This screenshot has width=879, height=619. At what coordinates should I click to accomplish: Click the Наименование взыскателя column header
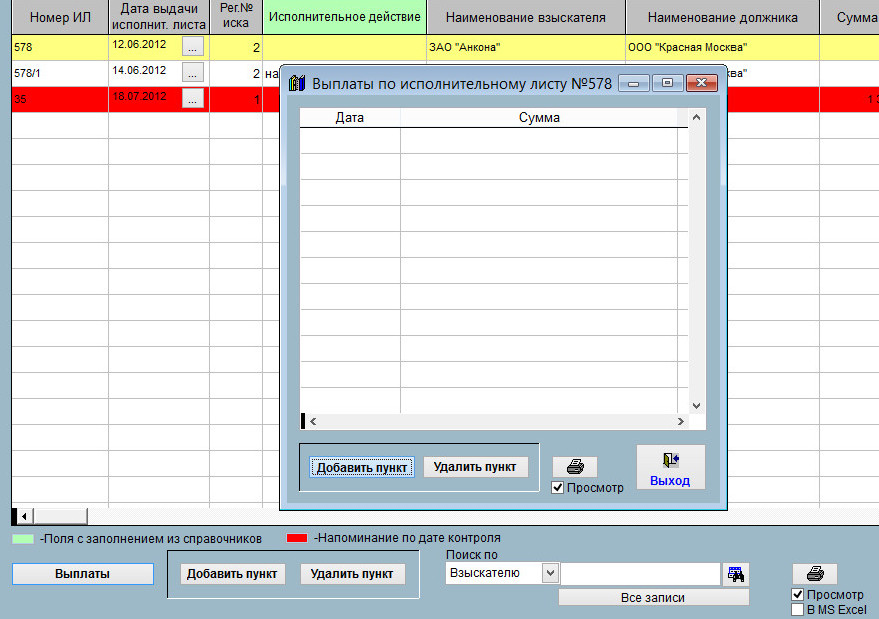[526, 17]
